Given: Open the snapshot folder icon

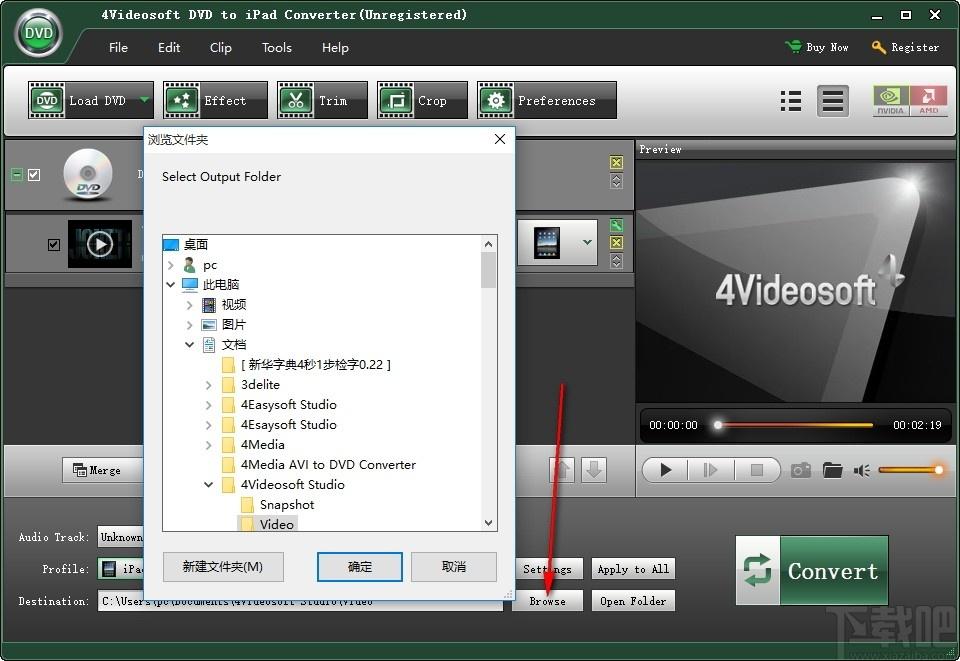Looking at the screenshot, I should point(833,470).
